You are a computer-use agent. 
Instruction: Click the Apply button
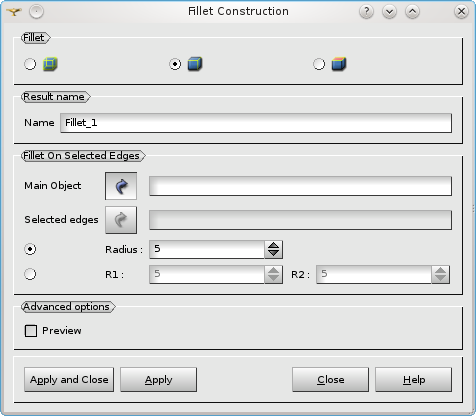pyautogui.click(x=158, y=380)
